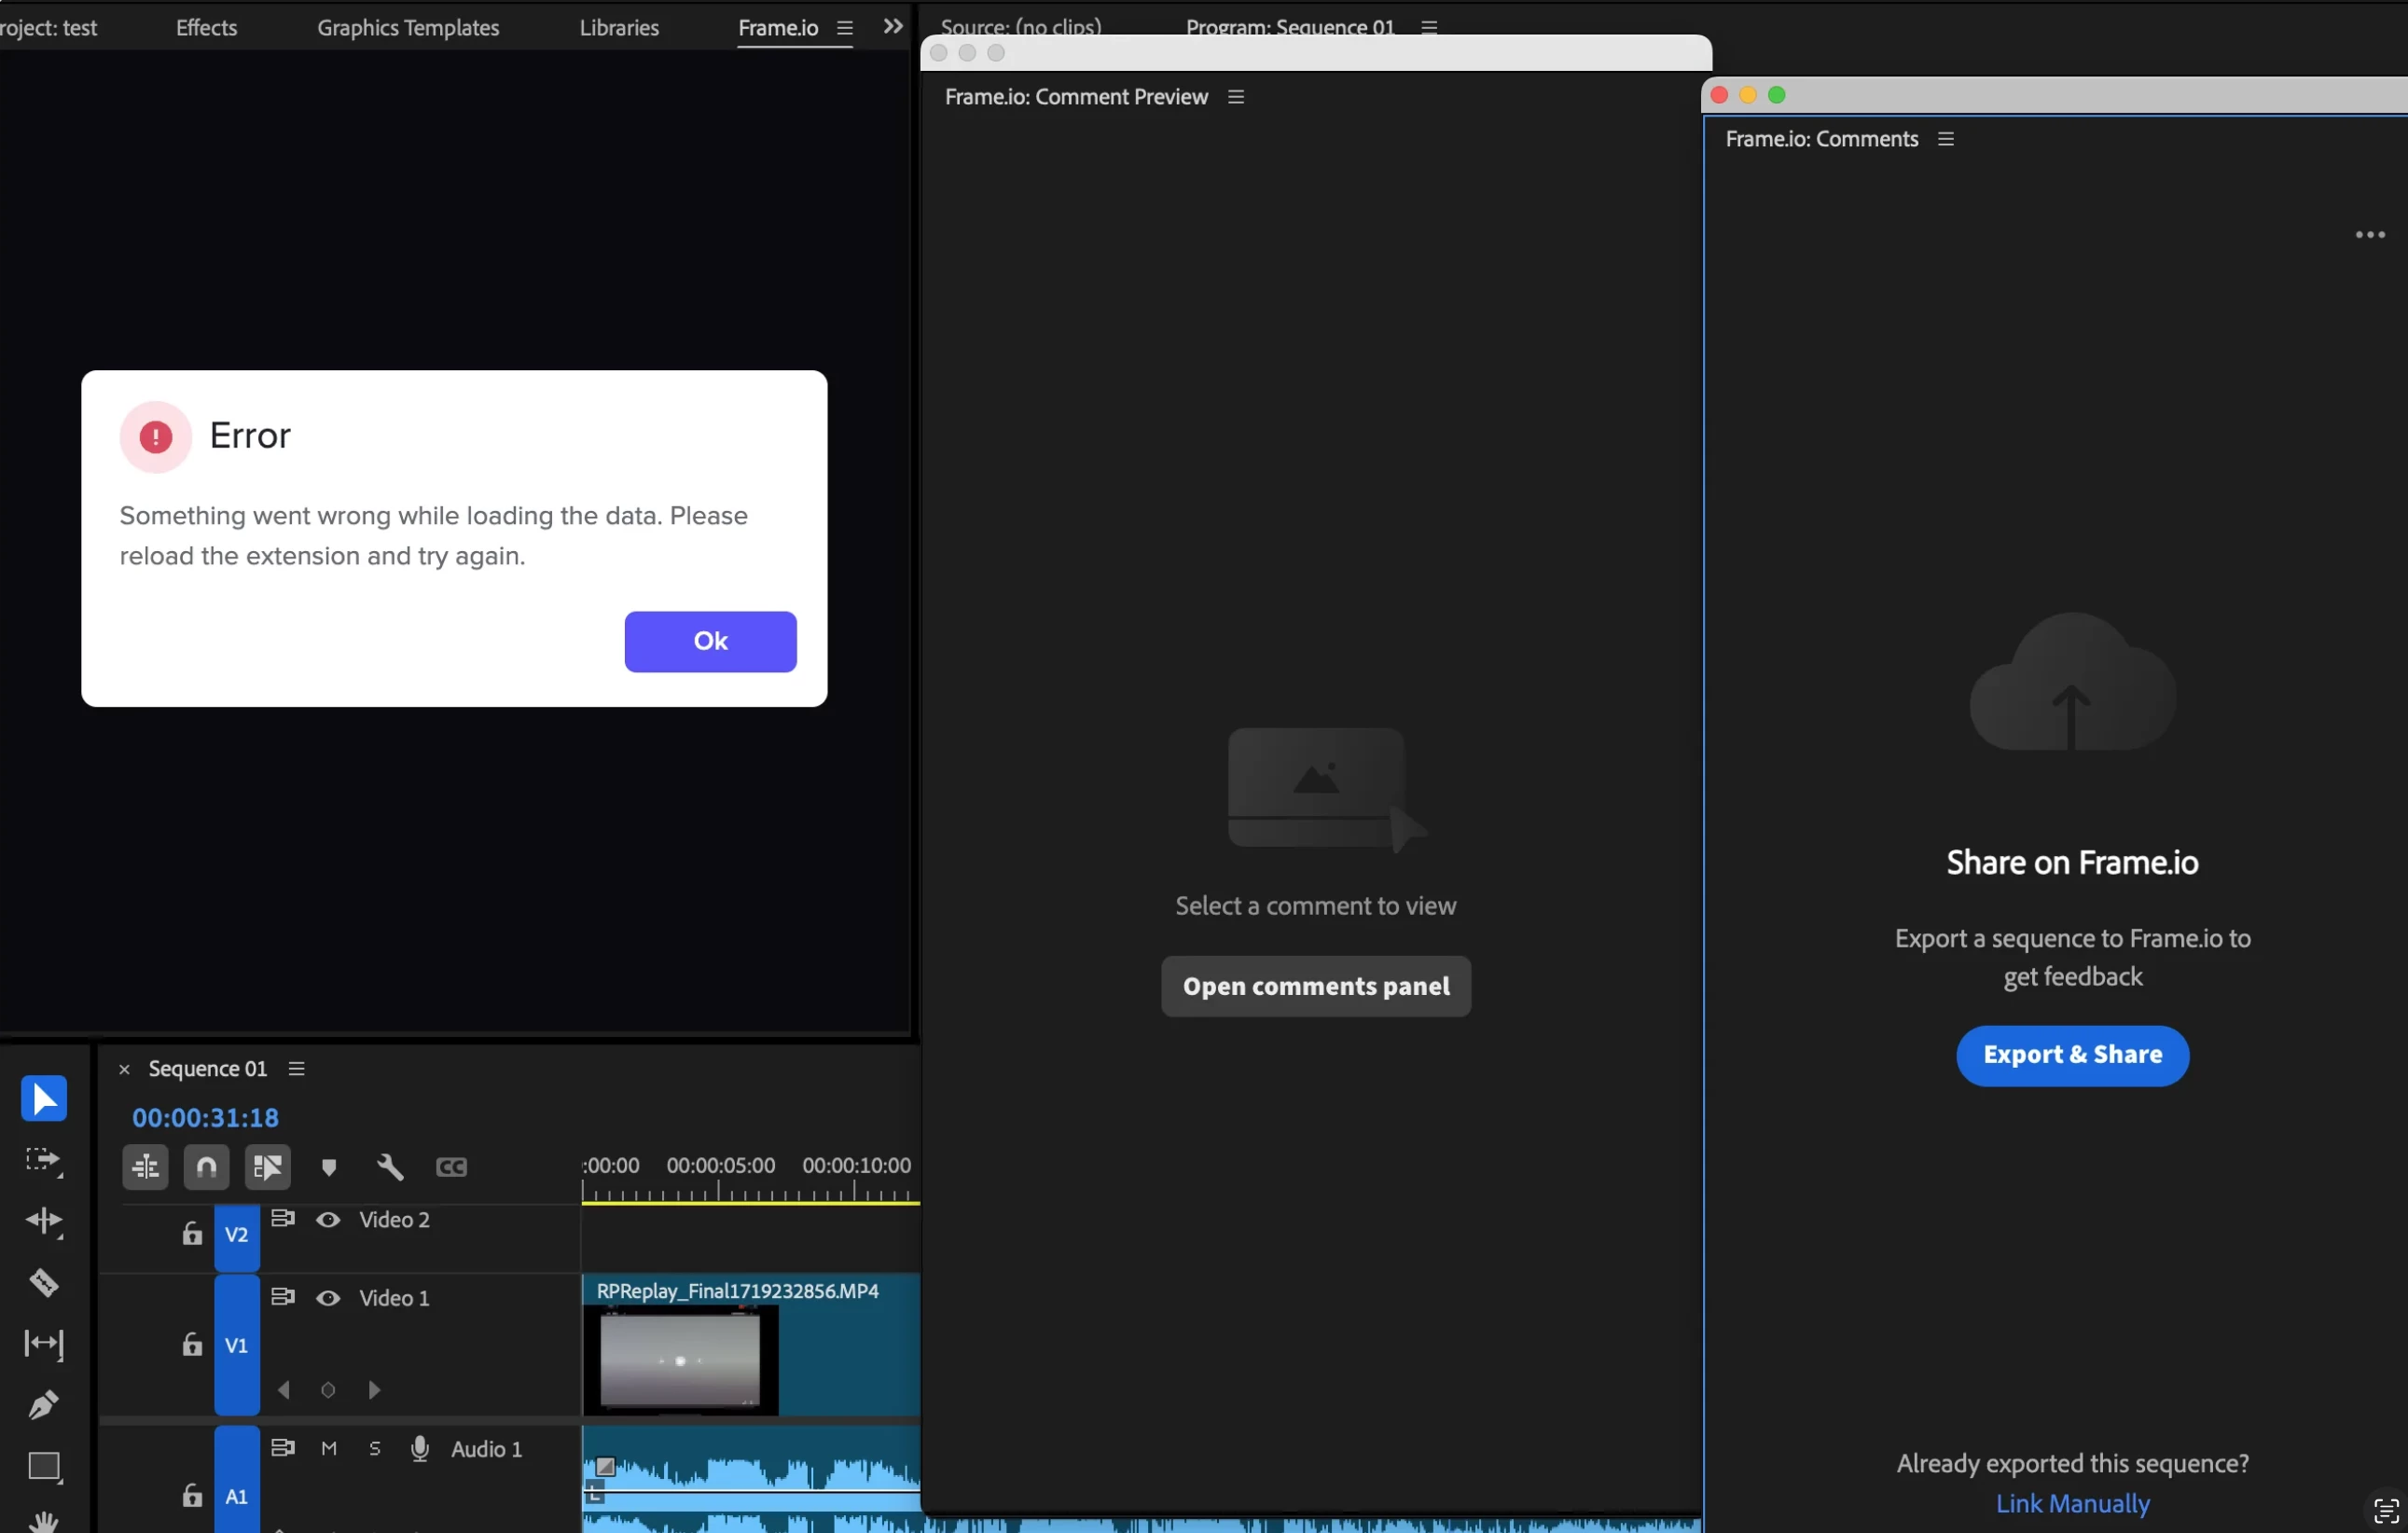Screen dimensions: 2408x1533
Task: Toggle lock on the V1 track
Action: tap(192, 1345)
